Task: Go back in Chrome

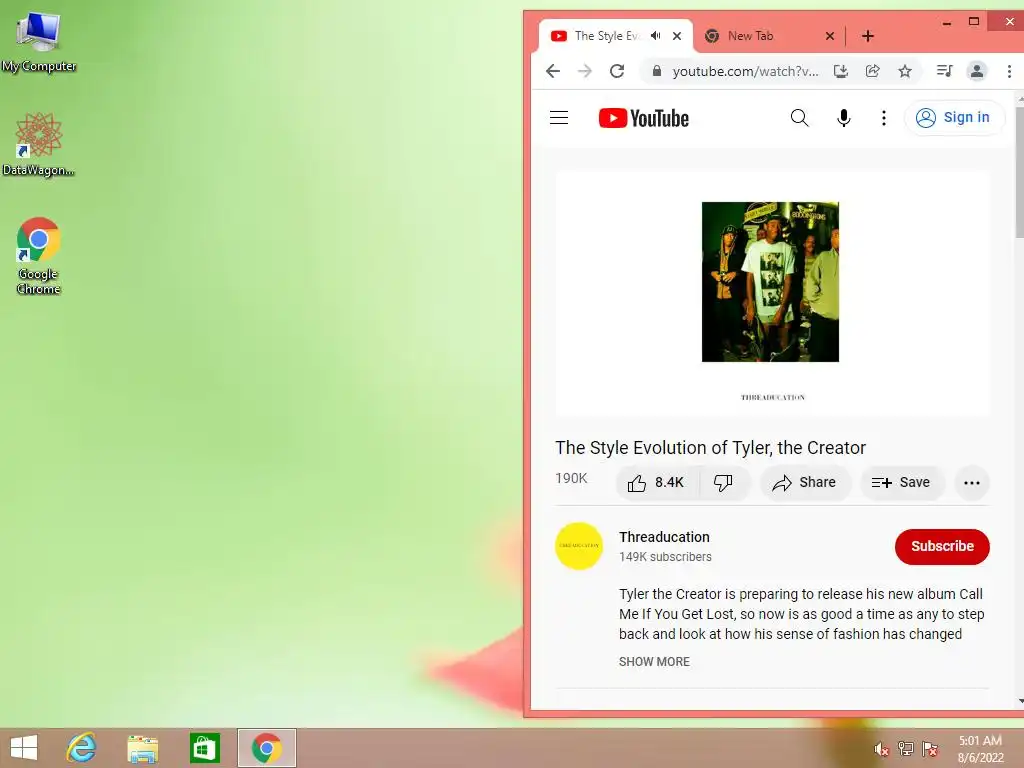Action: point(553,71)
